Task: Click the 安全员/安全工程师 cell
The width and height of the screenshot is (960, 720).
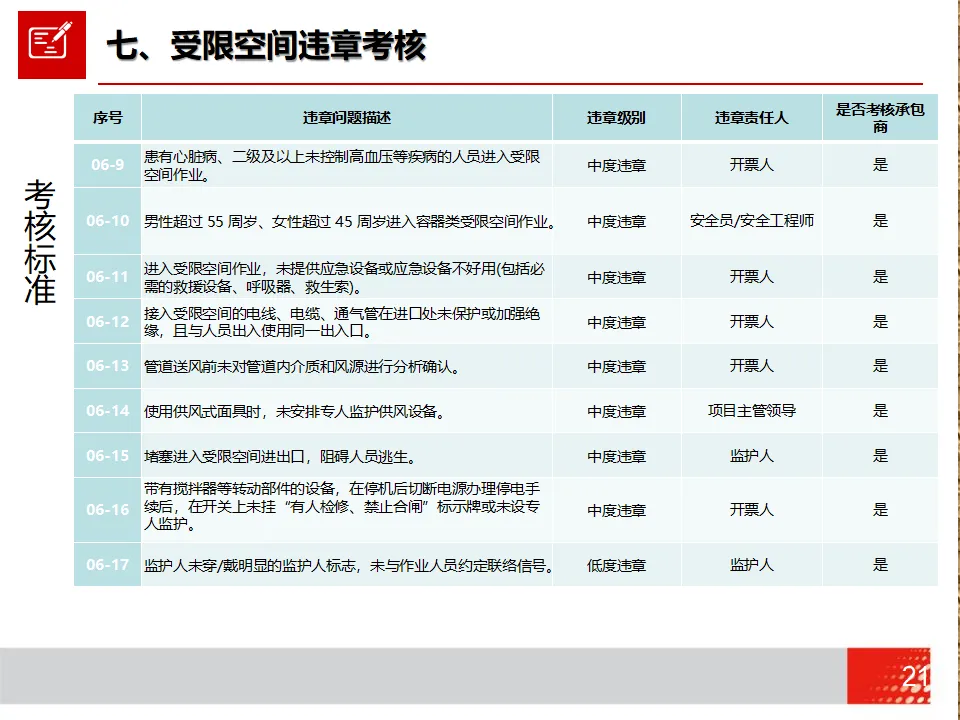Action: (x=752, y=220)
